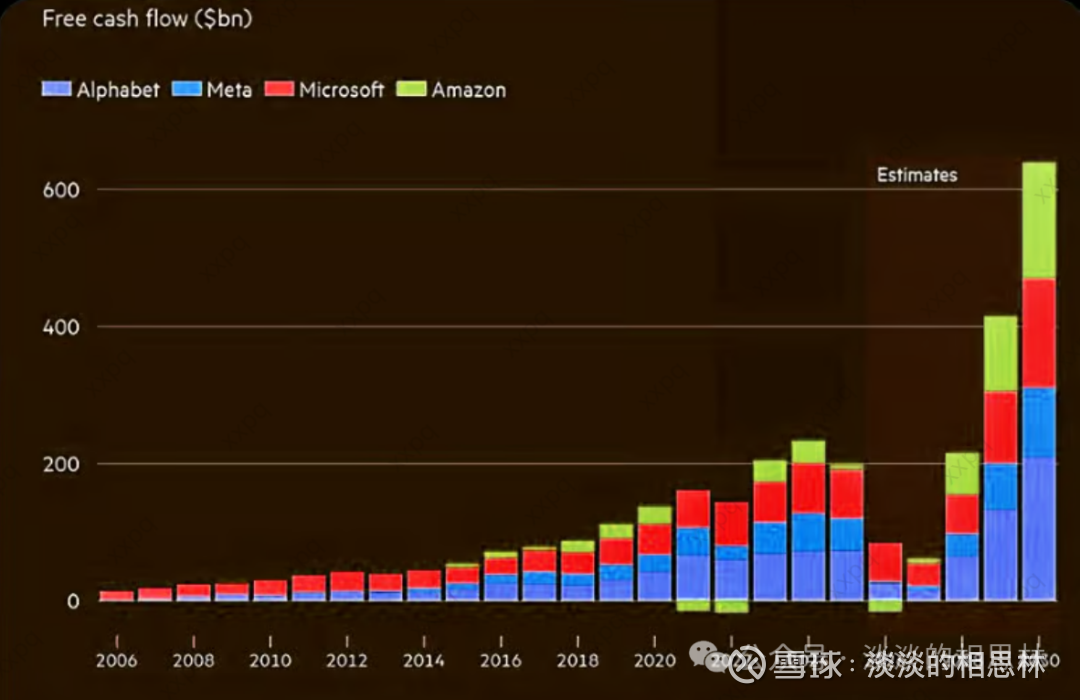
Task: Click the 2012 x-axis label
Action: (347, 661)
